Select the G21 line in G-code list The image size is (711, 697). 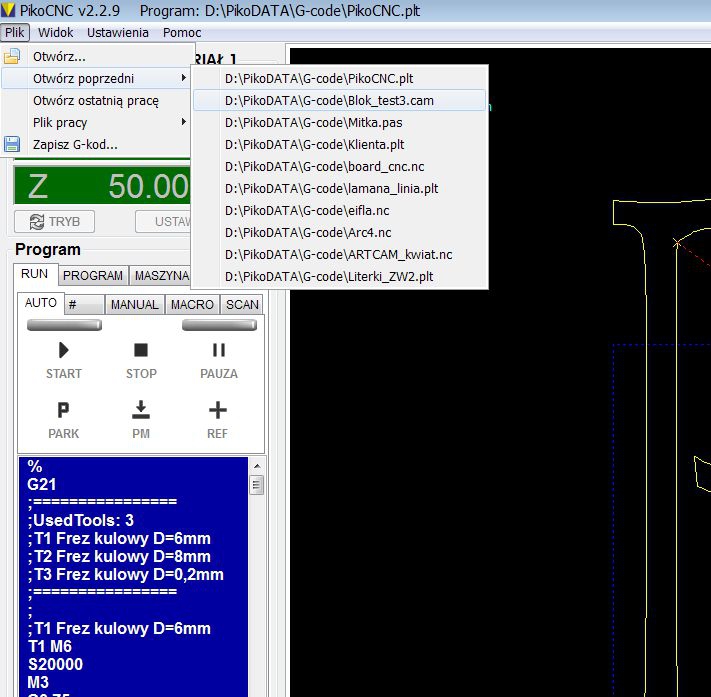[x=134, y=484]
